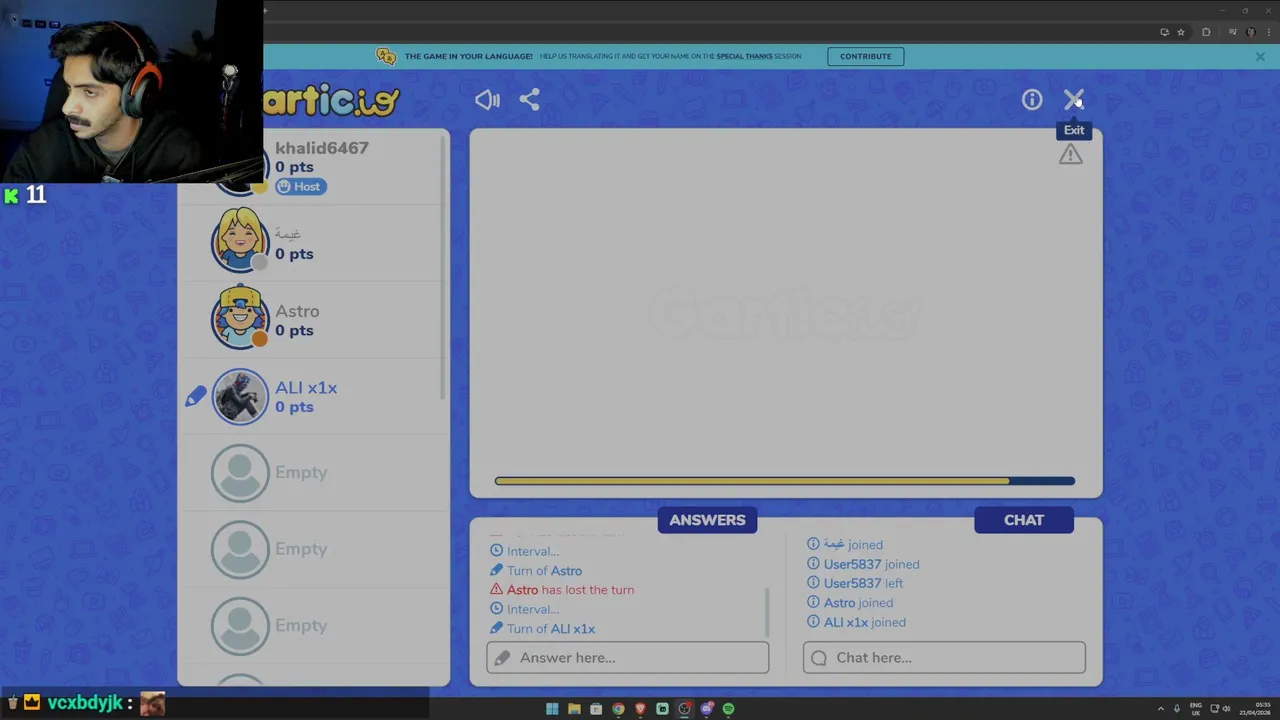Click the microphone tray icon
The height and width of the screenshot is (720, 1280).
[x=1177, y=709]
